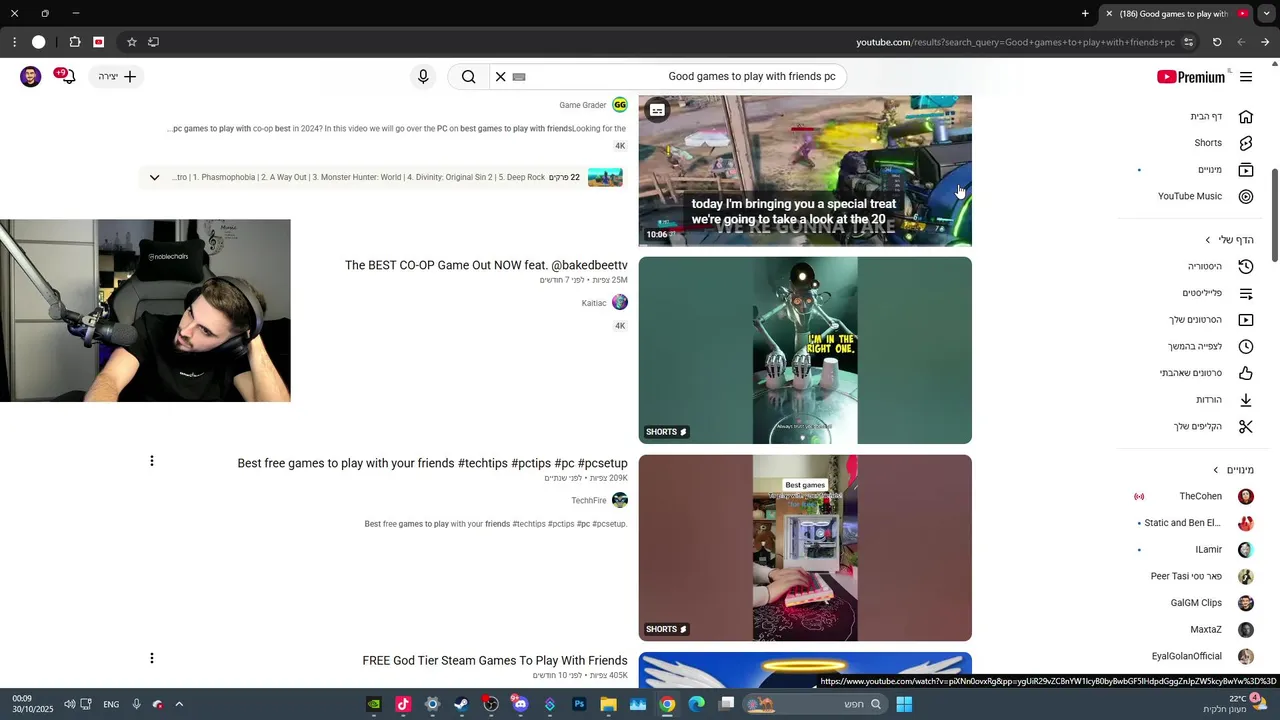Screen dimensions: 1280x720
Task: Run search with the magnifier button
Action: pyautogui.click(x=468, y=77)
